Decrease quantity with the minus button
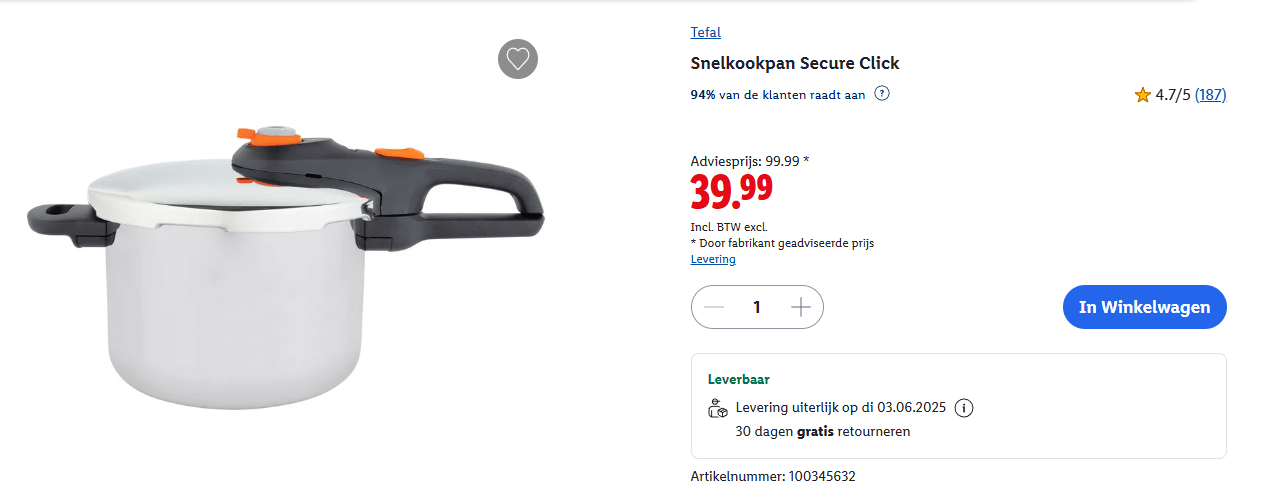This screenshot has height=483, width=1286. click(x=714, y=307)
